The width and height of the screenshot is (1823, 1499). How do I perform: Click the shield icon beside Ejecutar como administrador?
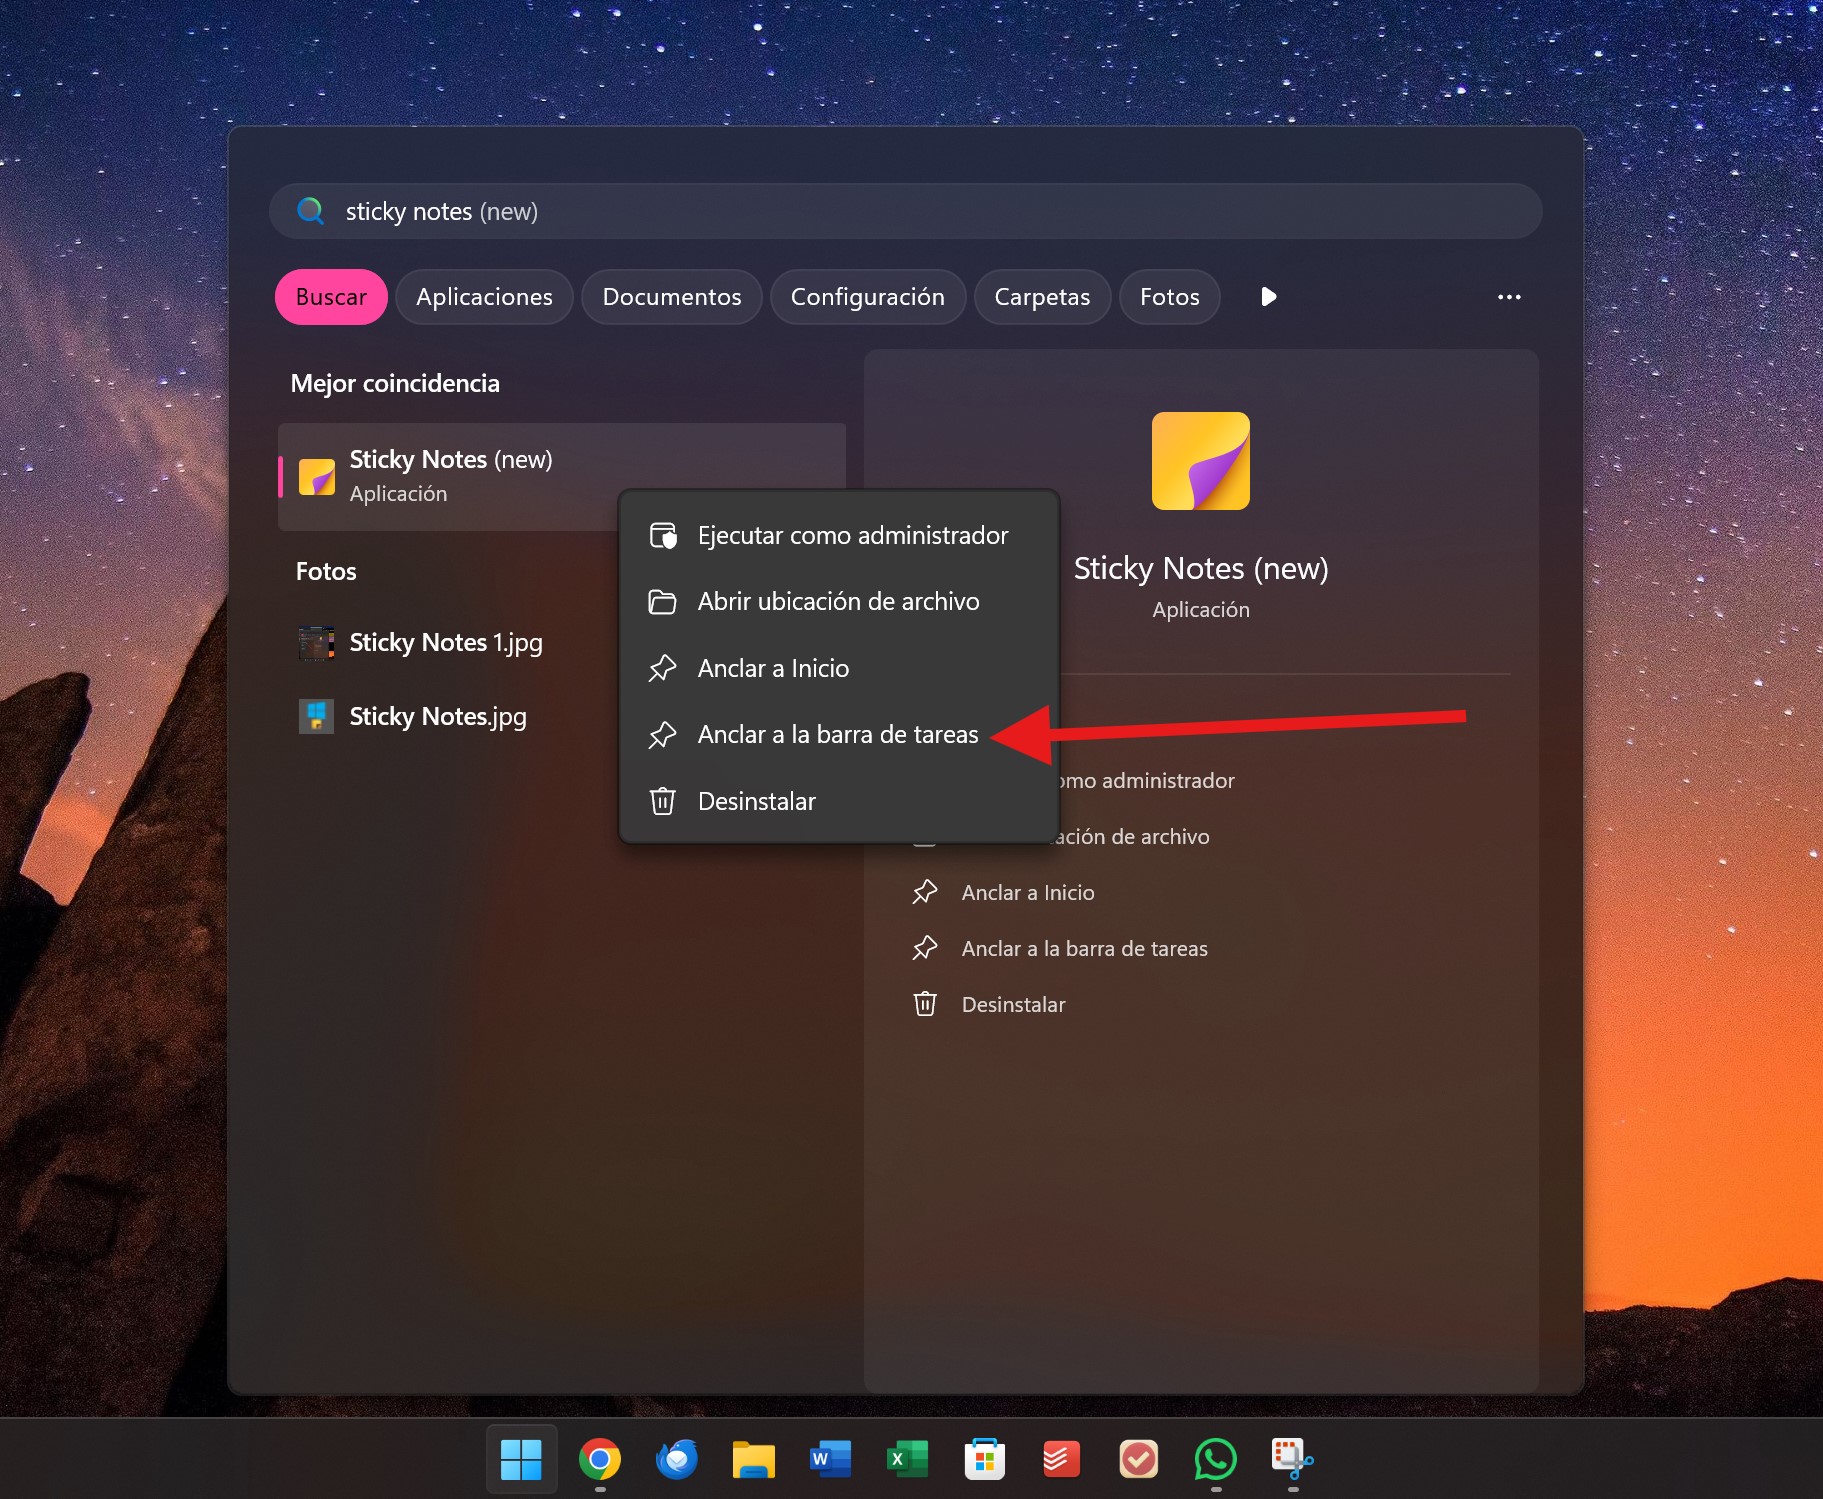(663, 536)
